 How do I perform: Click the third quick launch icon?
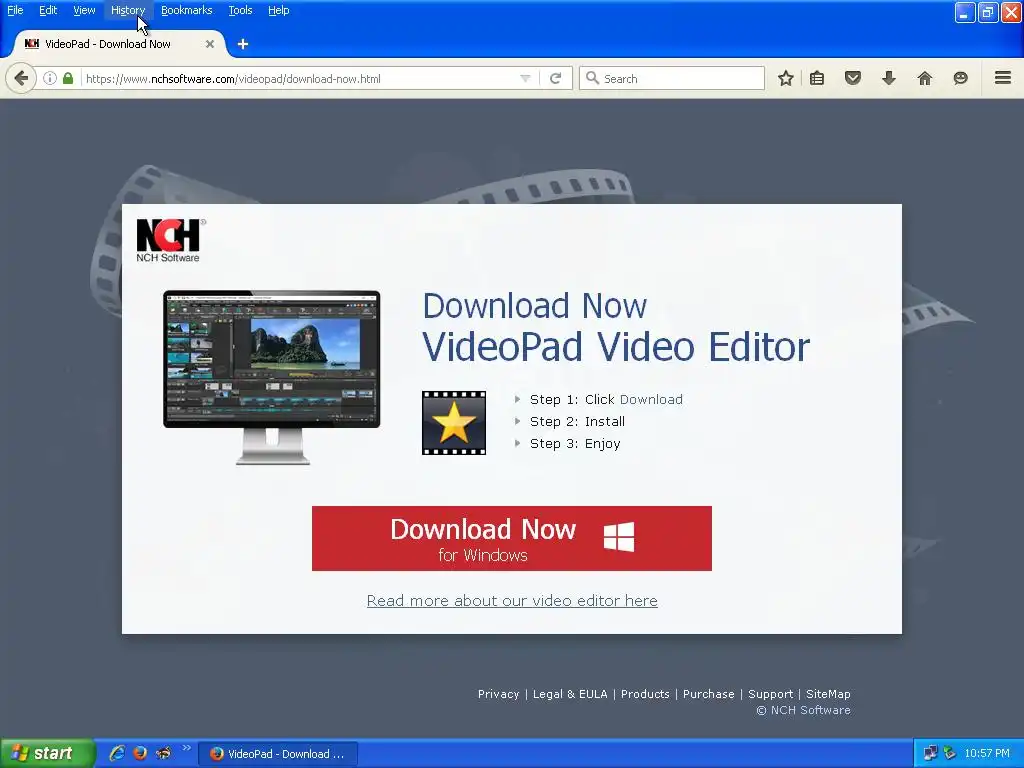pos(163,753)
